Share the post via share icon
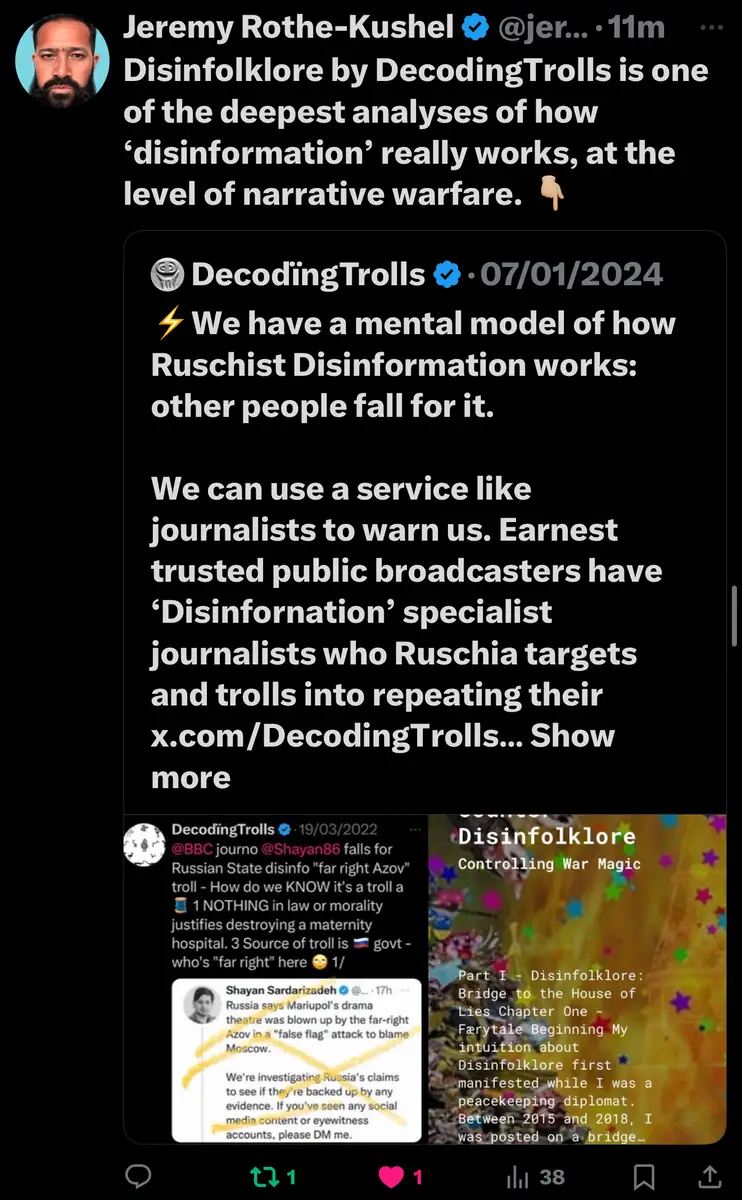The image size is (742, 1200). tap(709, 1177)
